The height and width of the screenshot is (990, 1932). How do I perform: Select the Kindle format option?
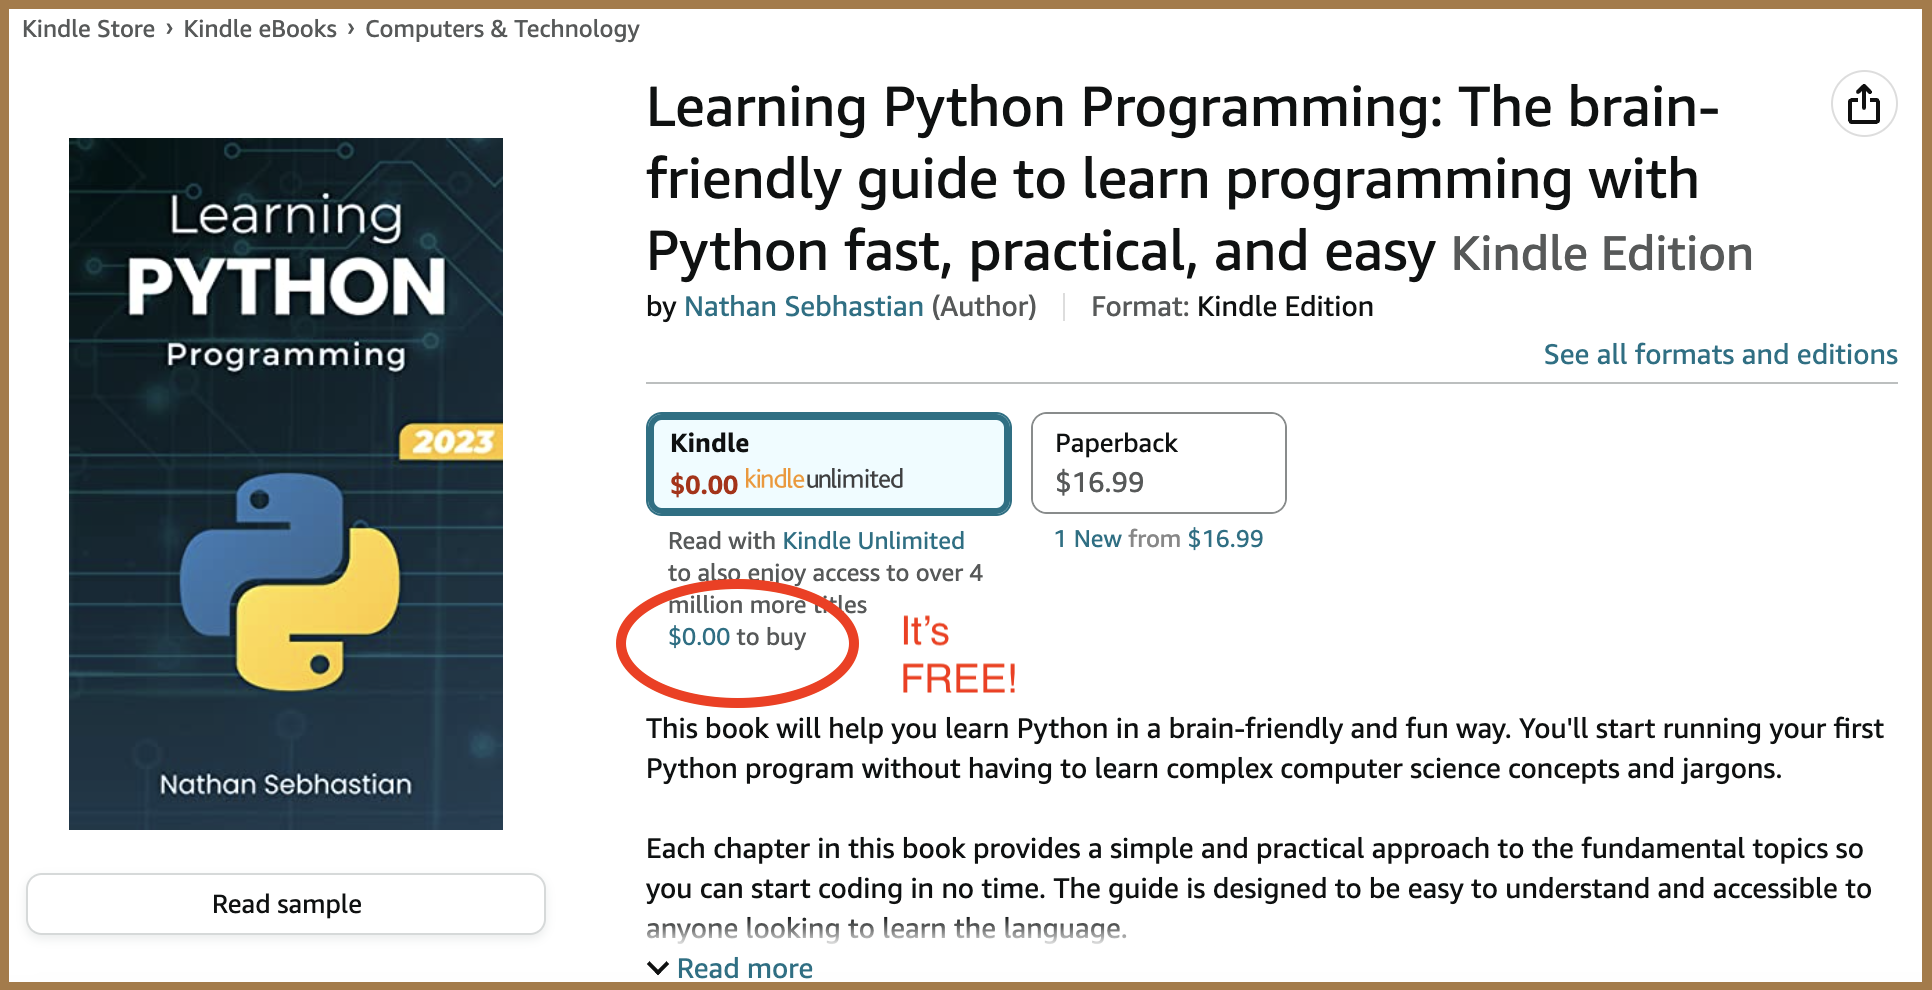click(829, 464)
